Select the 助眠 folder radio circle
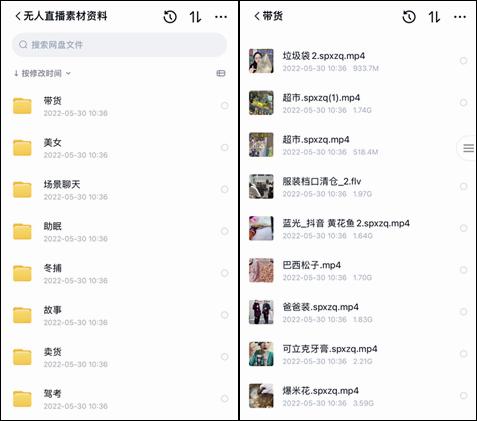 tap(225, 231)
